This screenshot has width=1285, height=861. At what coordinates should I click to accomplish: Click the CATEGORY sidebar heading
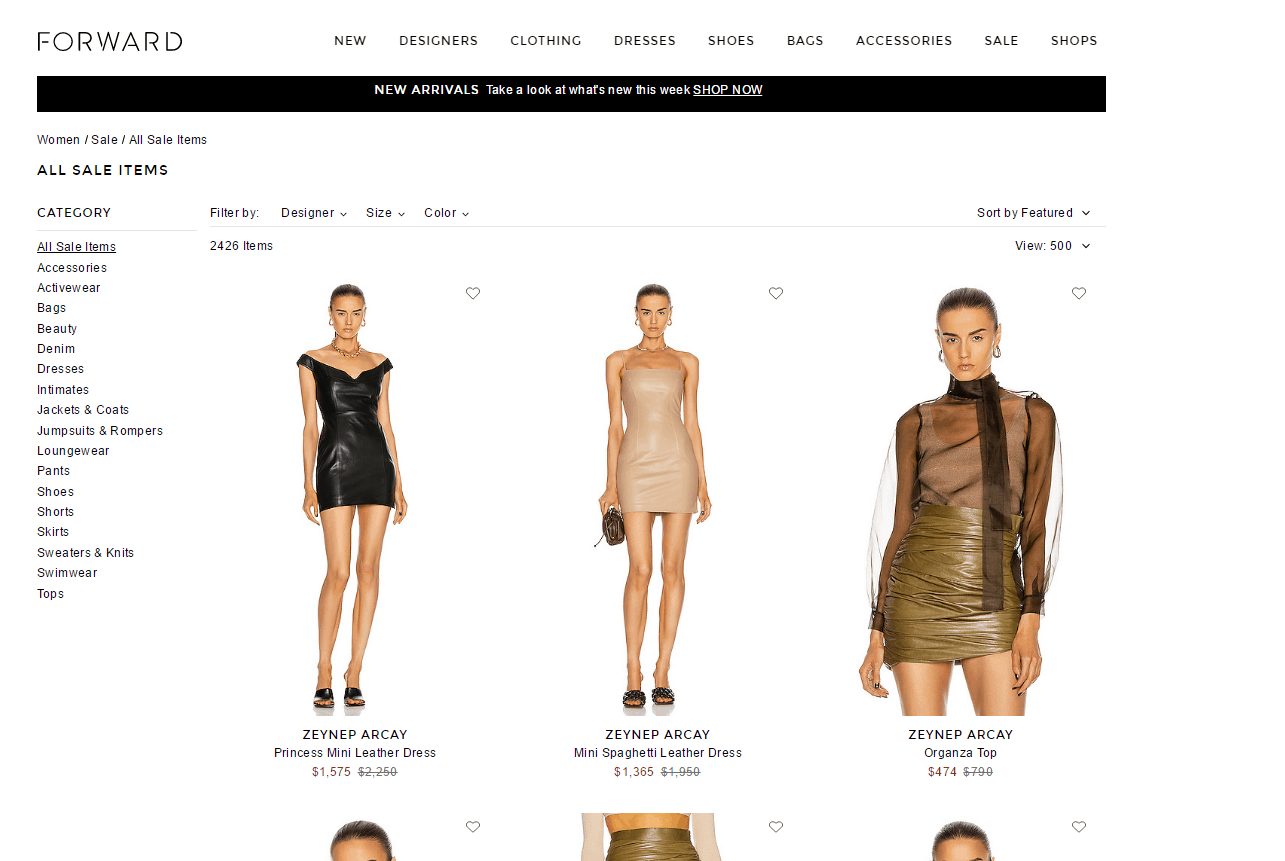74,213
